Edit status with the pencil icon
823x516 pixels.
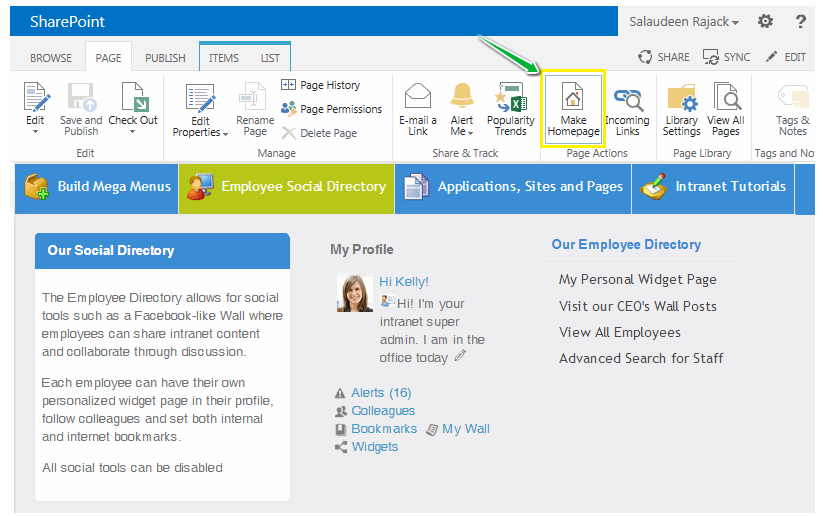460,356
